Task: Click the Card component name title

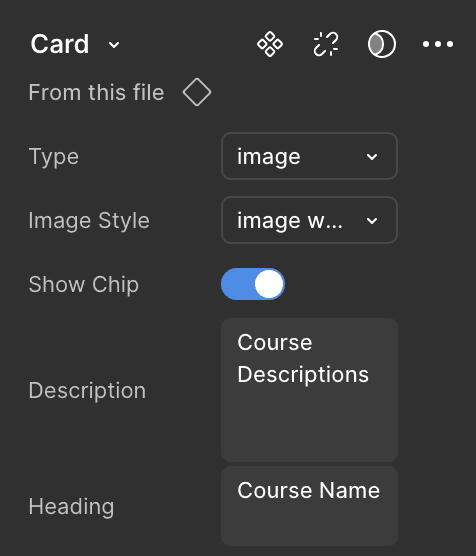Action: pos(60,44)
